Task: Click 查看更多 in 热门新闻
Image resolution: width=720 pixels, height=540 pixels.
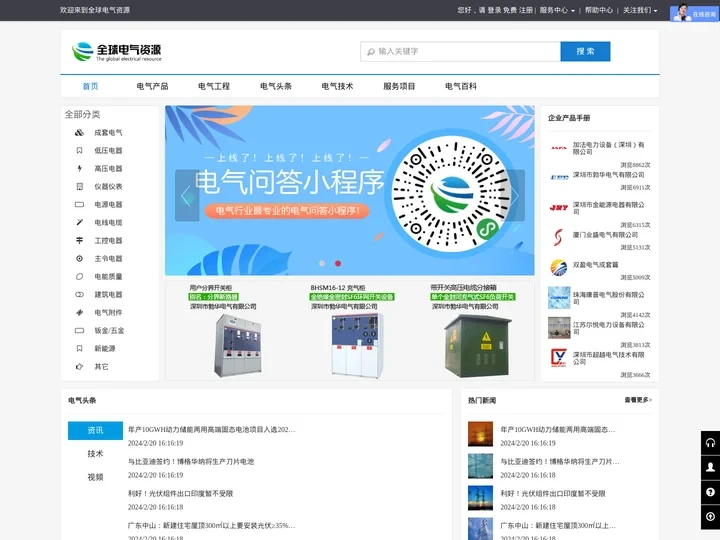Action: pyautogui.click(x=638, y=400)
